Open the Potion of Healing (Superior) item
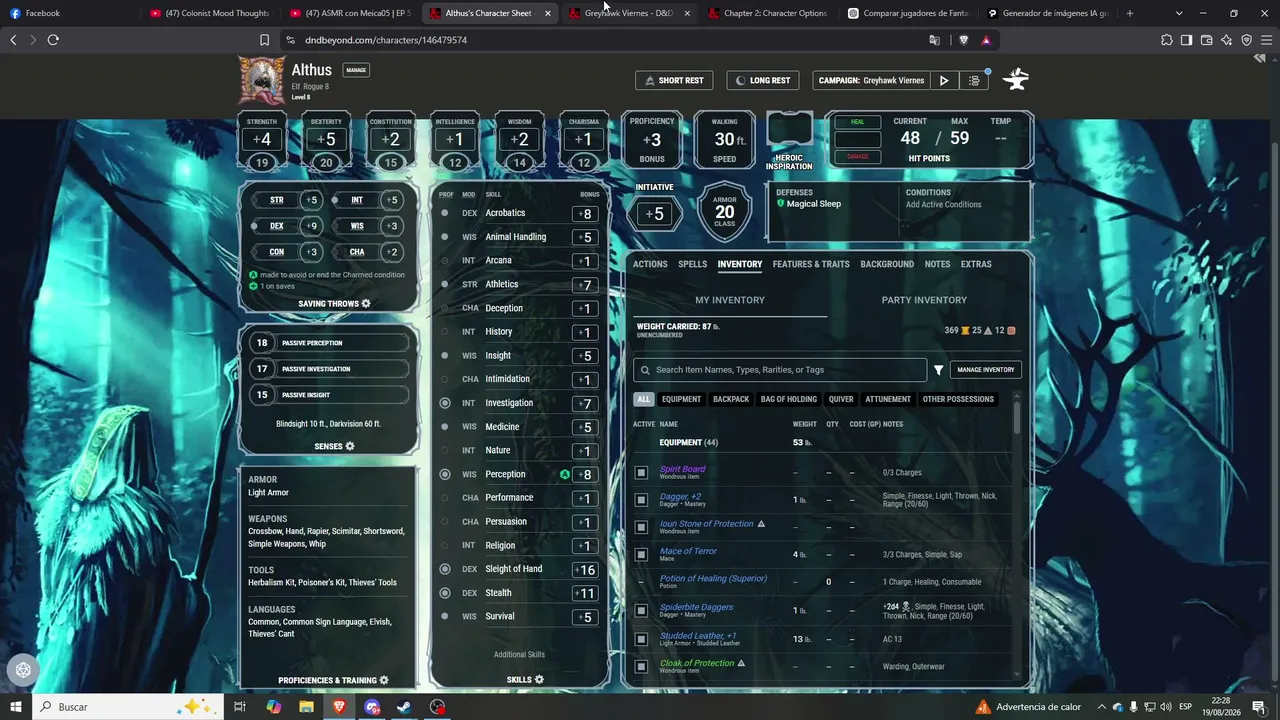 coord(713,578)
